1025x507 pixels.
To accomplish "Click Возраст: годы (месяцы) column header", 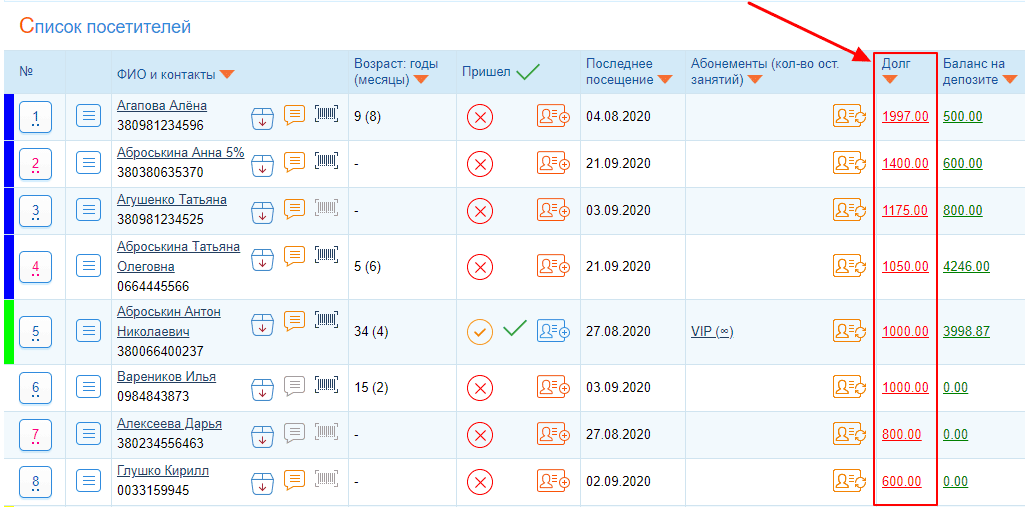I will tap(396, 71).
